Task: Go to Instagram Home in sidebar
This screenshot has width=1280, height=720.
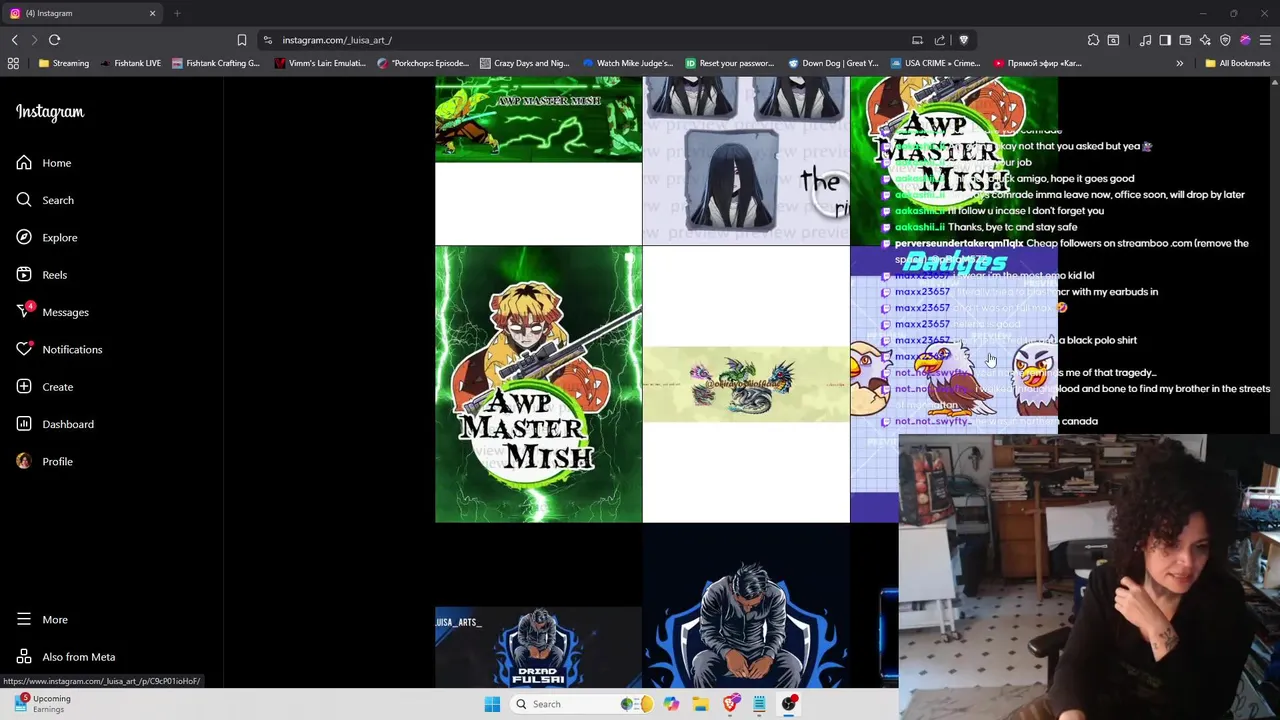Action: 43,163
